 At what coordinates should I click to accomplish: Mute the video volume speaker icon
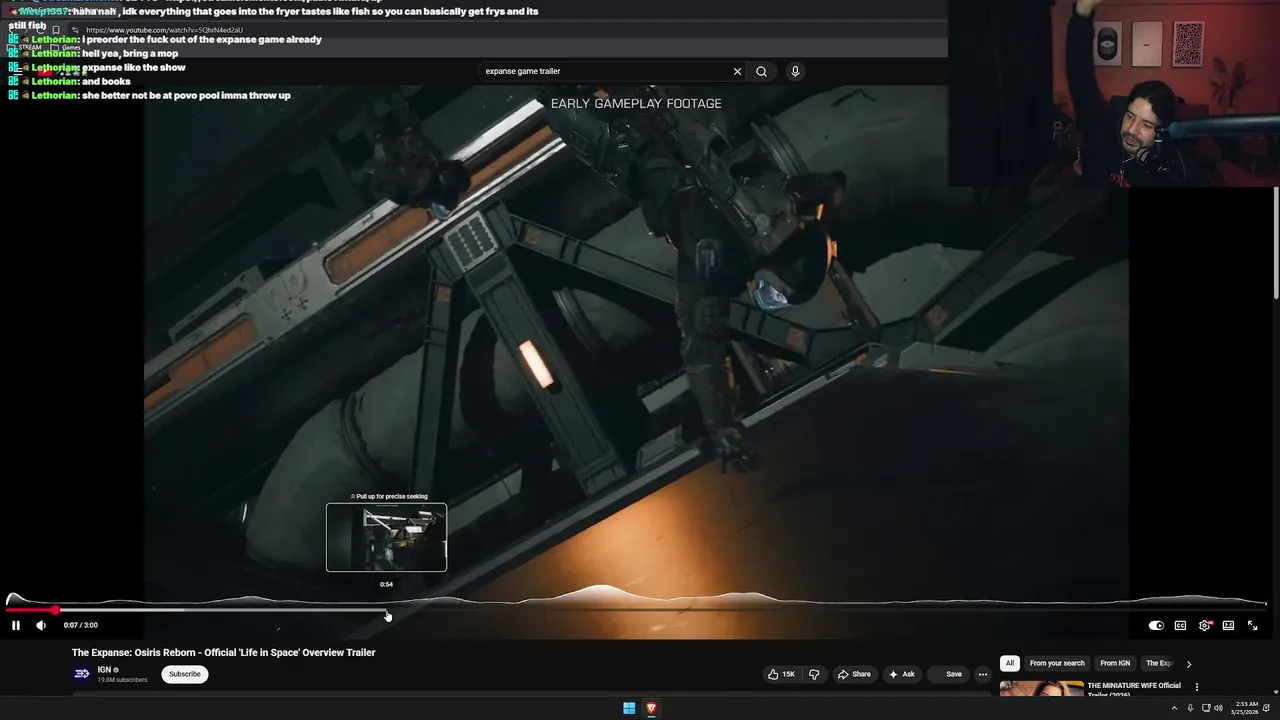click(x=41, y=625)
